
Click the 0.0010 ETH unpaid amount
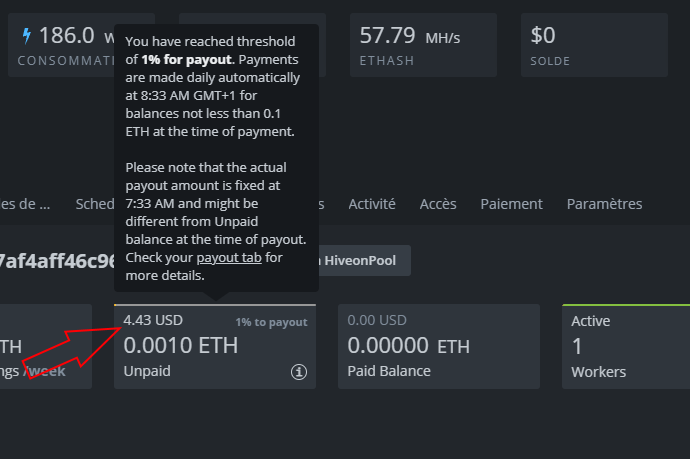182,346
